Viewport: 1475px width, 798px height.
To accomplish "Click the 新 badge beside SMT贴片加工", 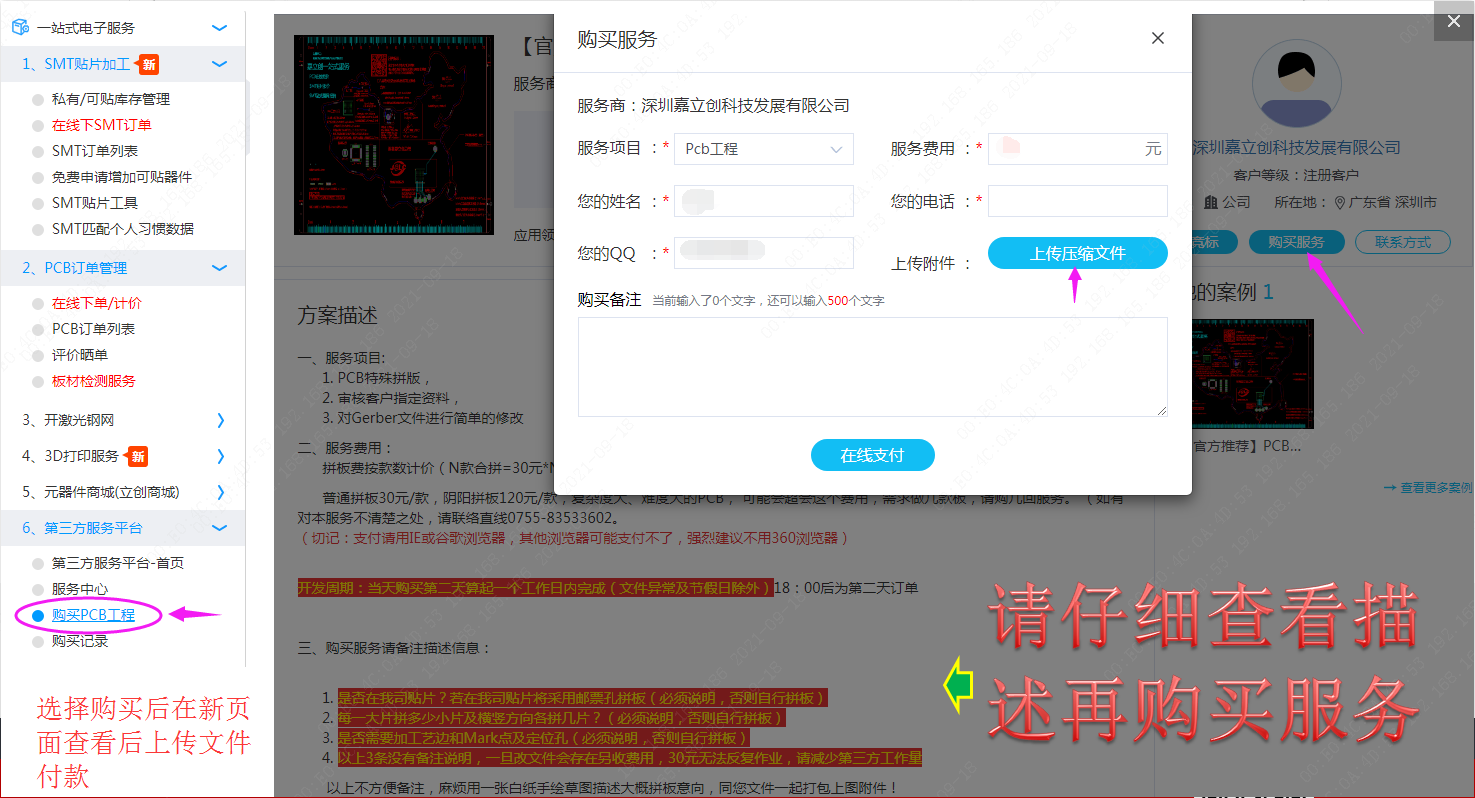I will pos(148,64).
